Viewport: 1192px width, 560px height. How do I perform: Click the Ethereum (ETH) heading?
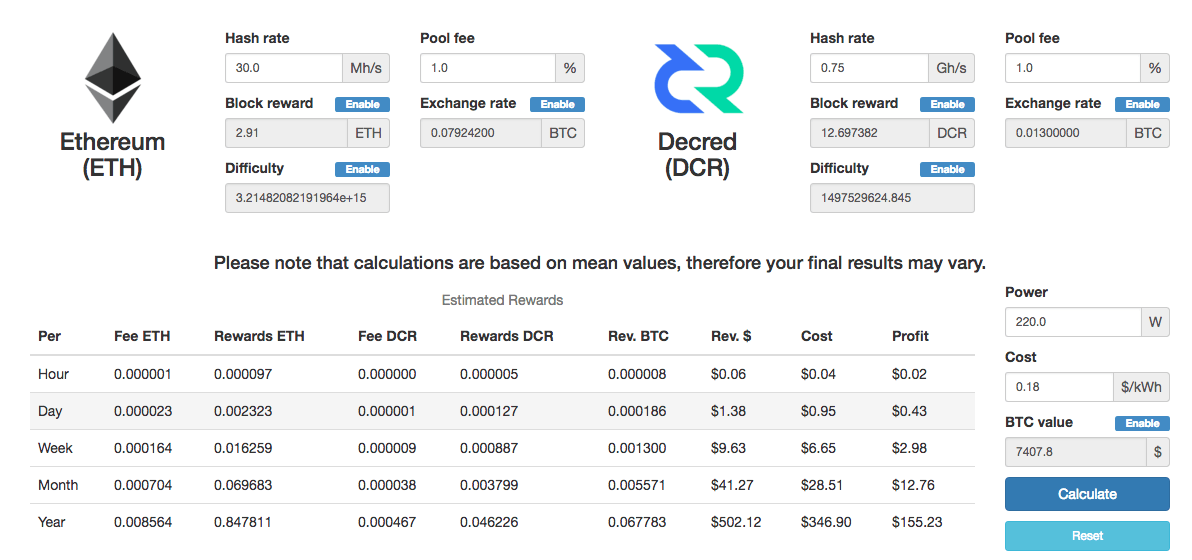pos(113,154)
